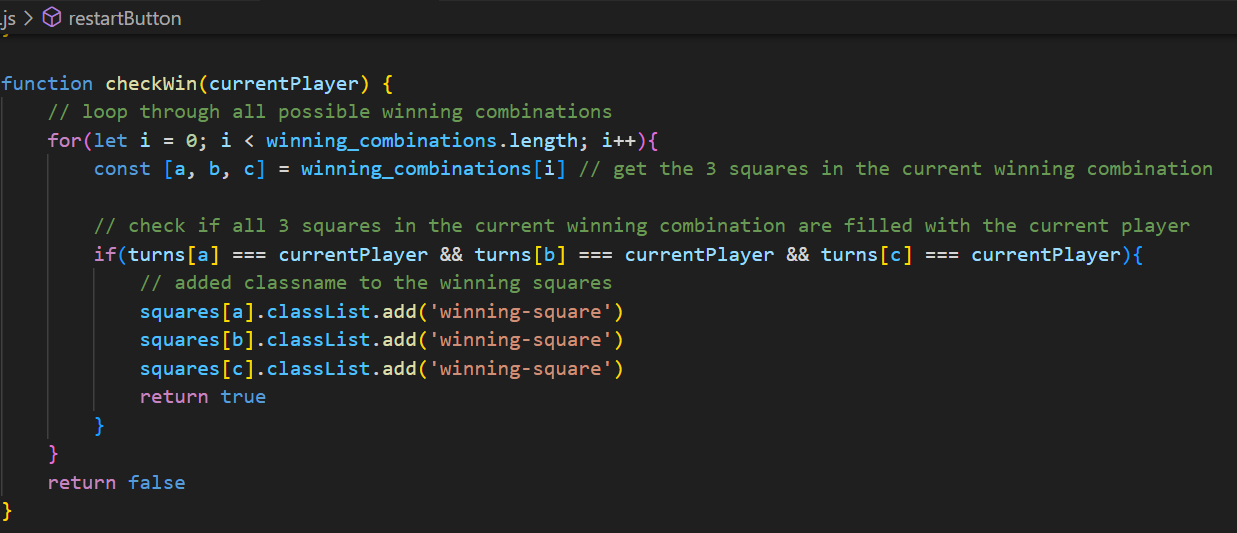Click the 'return true' statement
The image size is (1237, 533).
[x=203, y=397]
